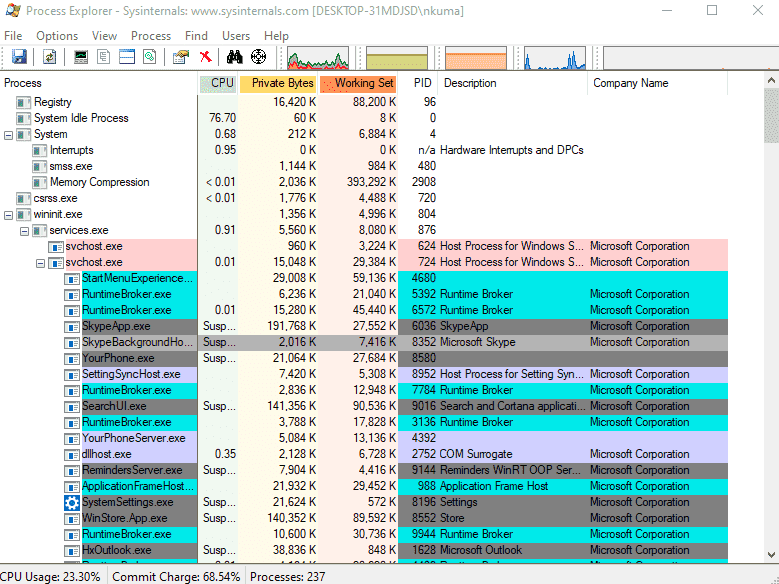Sort by the Private Bytes column header
779x584 pixels.
pyautogui.click(x=277, y=83)
